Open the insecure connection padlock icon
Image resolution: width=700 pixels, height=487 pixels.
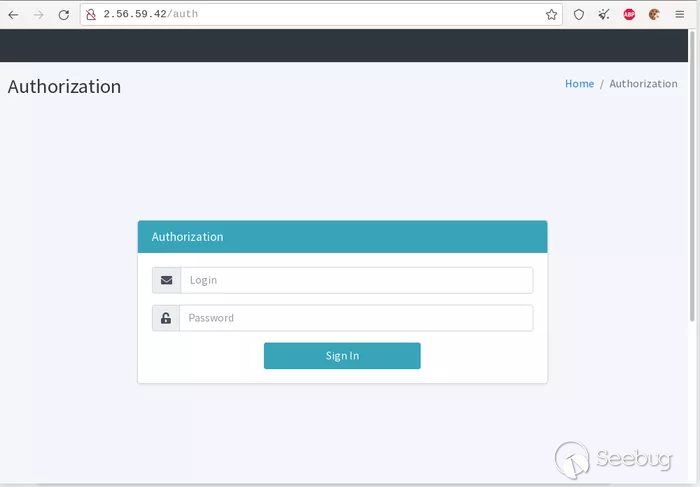point(91,15)
